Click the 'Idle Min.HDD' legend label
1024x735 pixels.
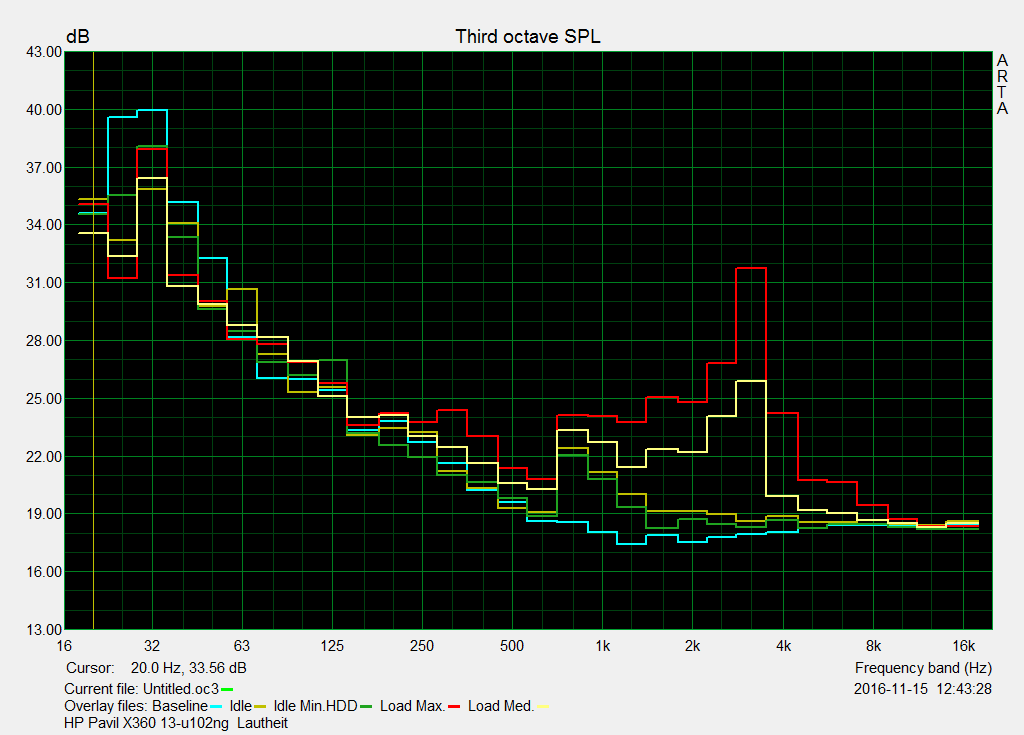[315, 706]
